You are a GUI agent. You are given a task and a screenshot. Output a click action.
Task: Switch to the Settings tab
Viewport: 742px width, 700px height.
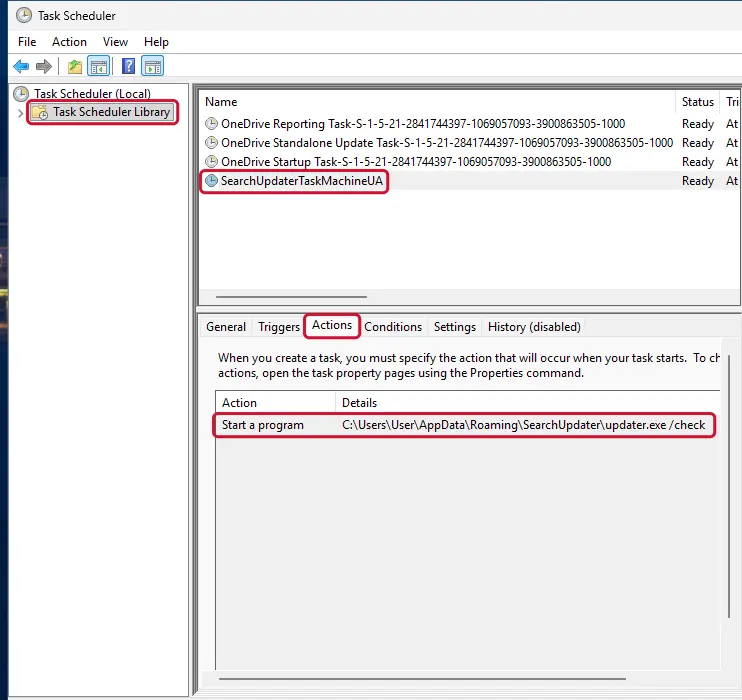455,327
